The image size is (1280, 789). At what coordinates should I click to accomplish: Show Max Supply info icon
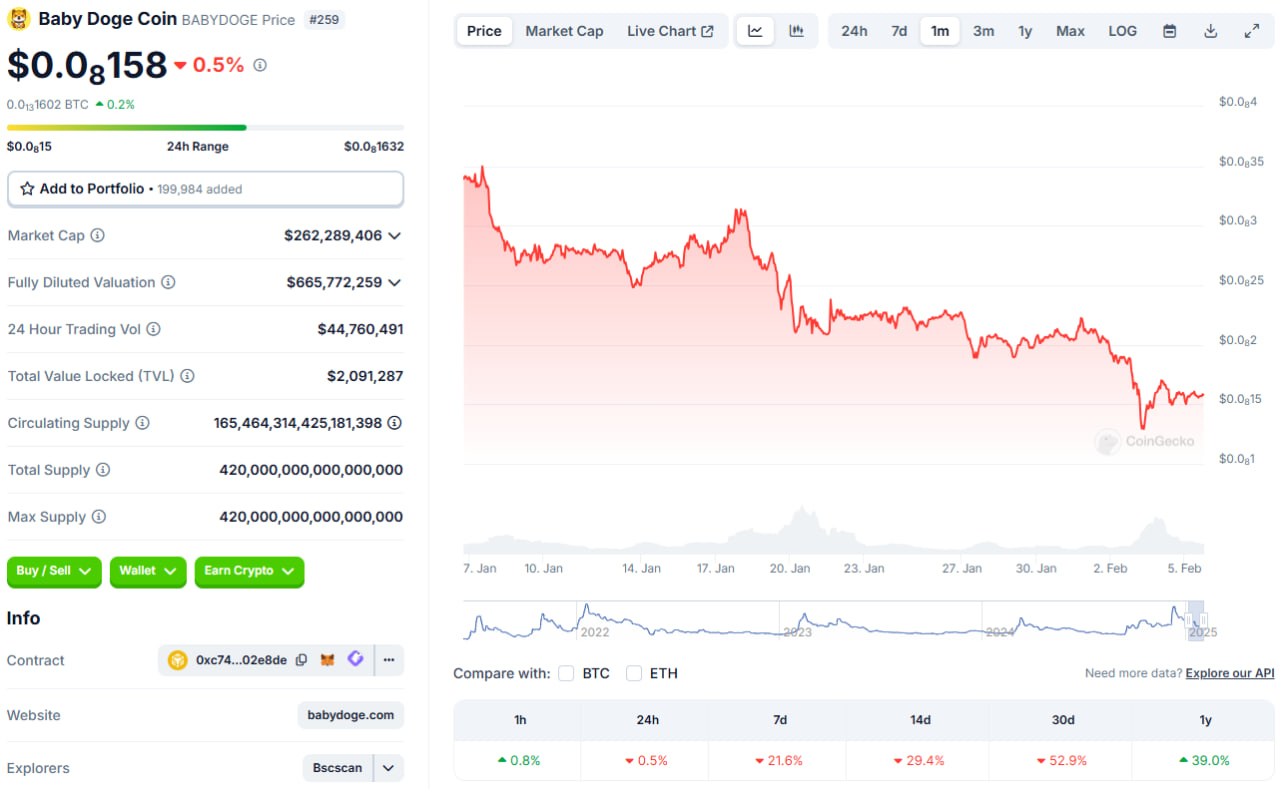click(98, 517)
